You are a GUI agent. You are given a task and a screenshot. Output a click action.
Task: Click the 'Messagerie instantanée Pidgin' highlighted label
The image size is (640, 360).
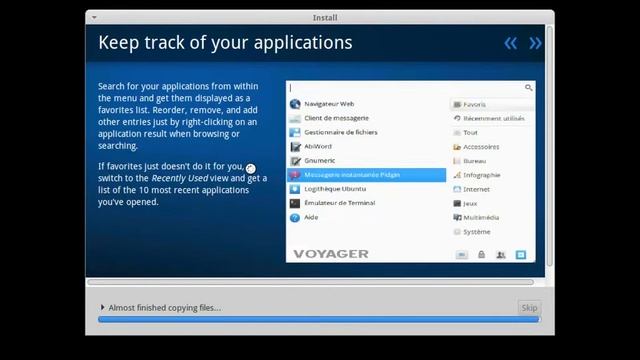[x=352, y=175]
